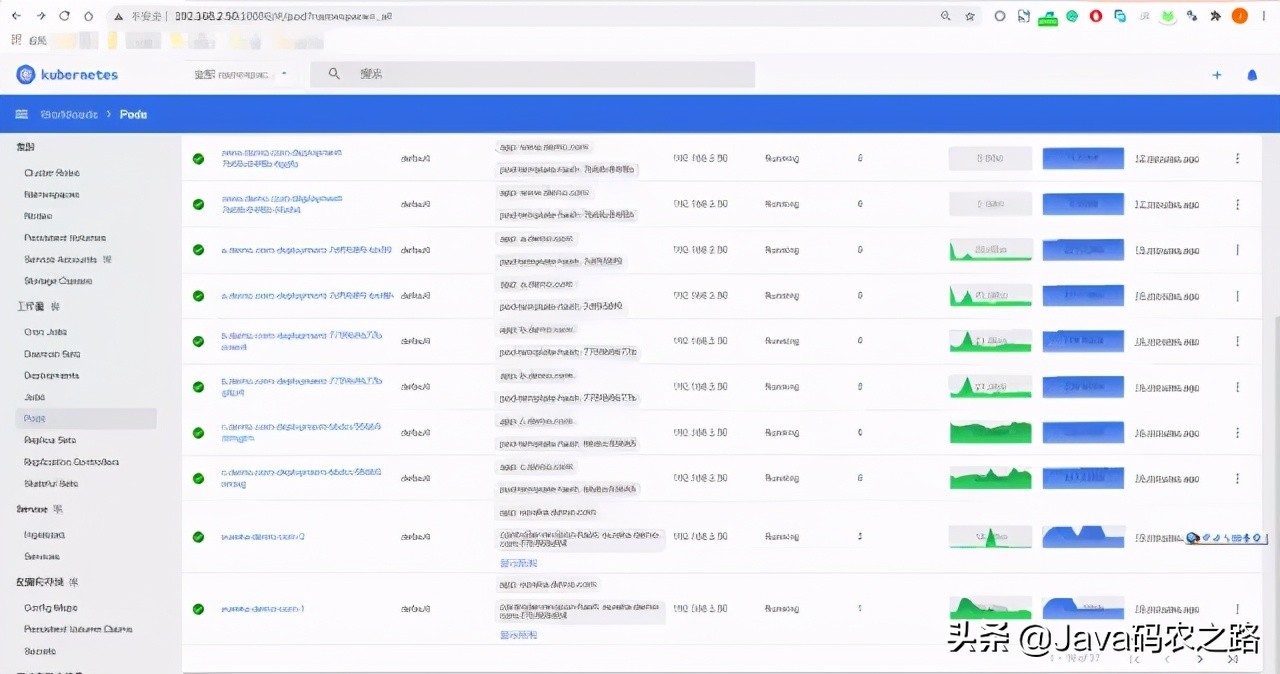
Task: Open the three-dot actions menu for the last pod
Action: pyautogui.click(x=1238, y=608)
